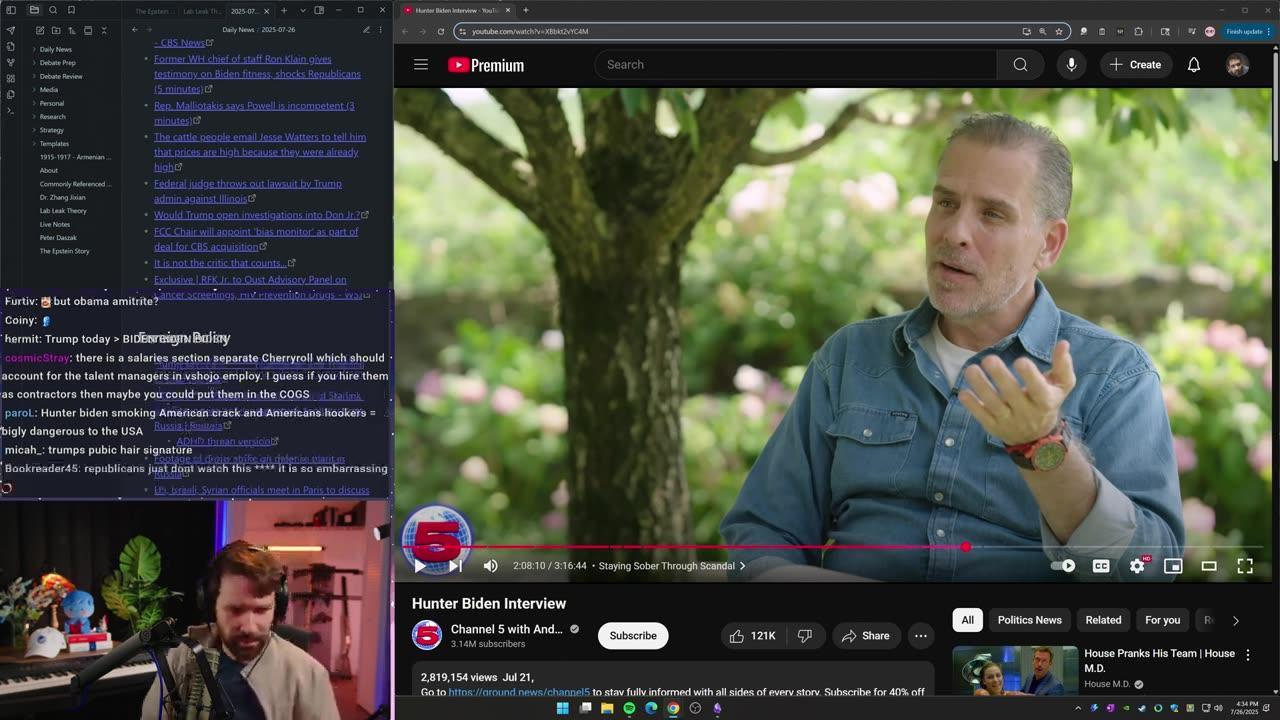Open new Chrome tab with plus
The image size is (1280, 720).
point(525,10)
